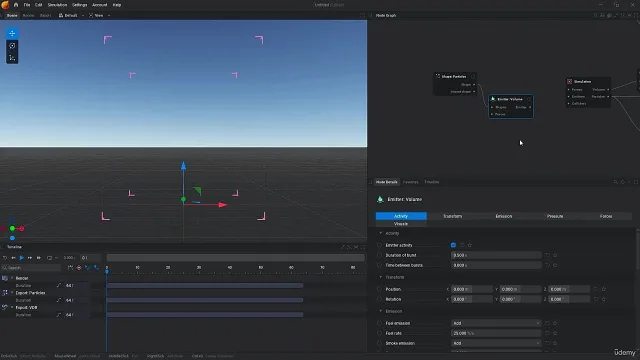640x360 pixels.
Task: Click the Fuel rate value field
Action: coord(496,333)
